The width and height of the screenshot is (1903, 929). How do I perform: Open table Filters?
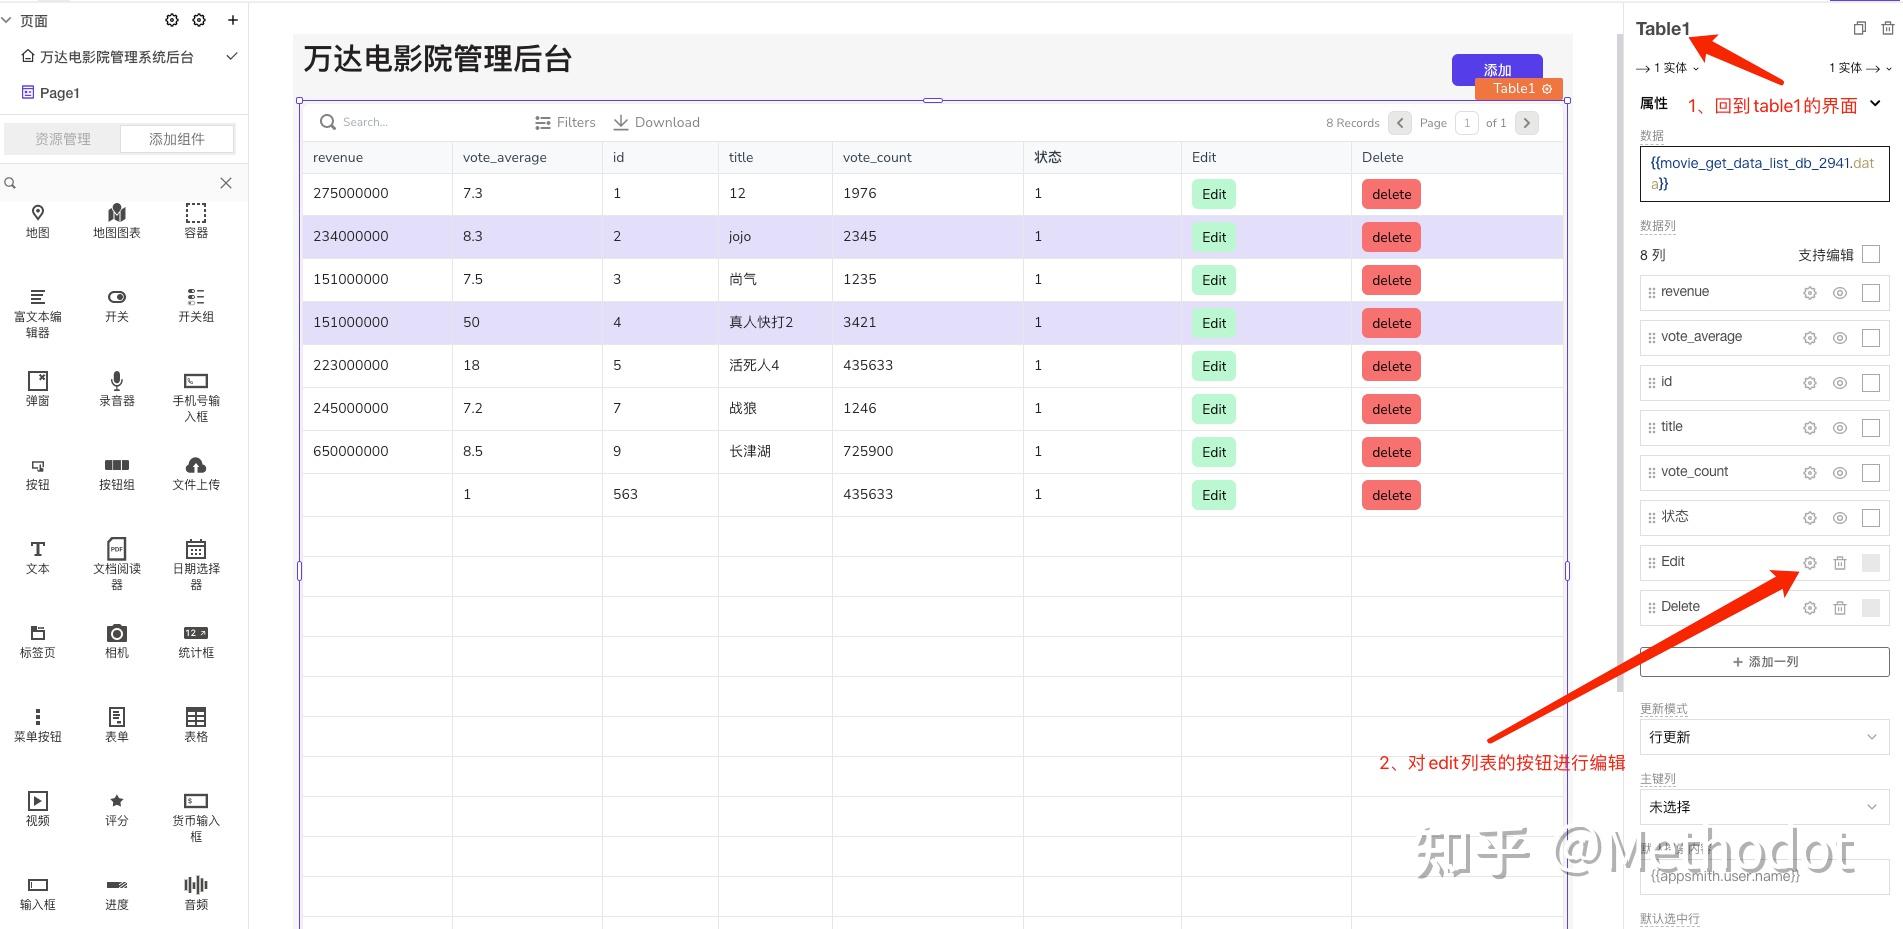pos(565,122)
